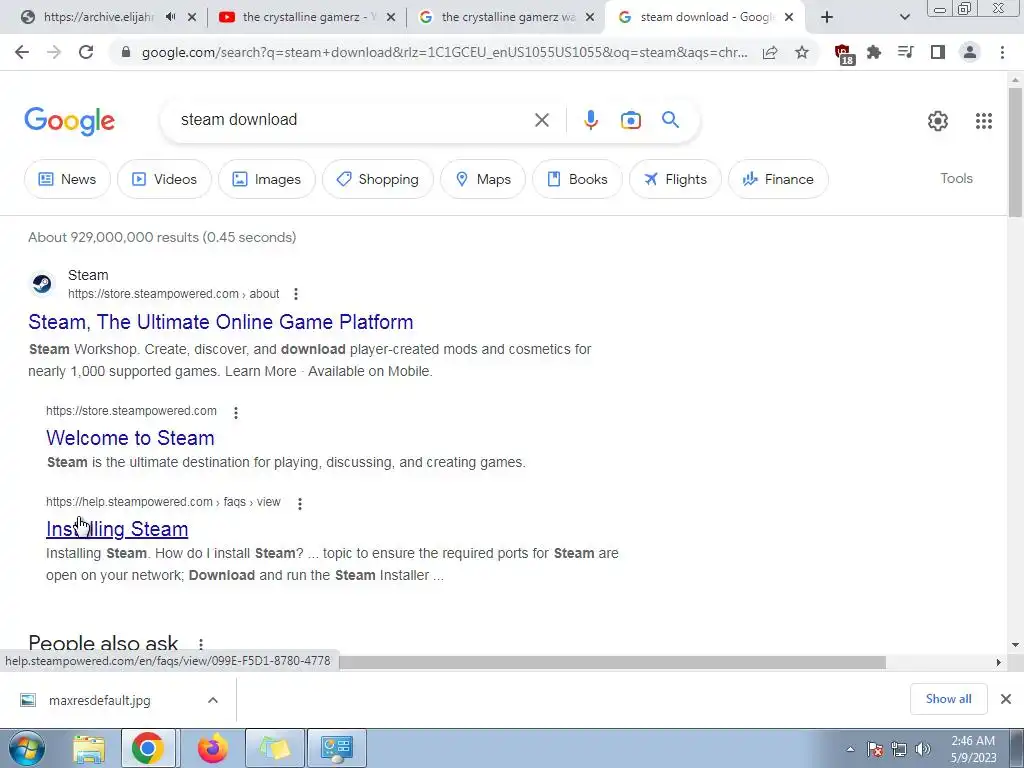
Task: Bookmark page with the star icon
Action: tap(802, 52)
